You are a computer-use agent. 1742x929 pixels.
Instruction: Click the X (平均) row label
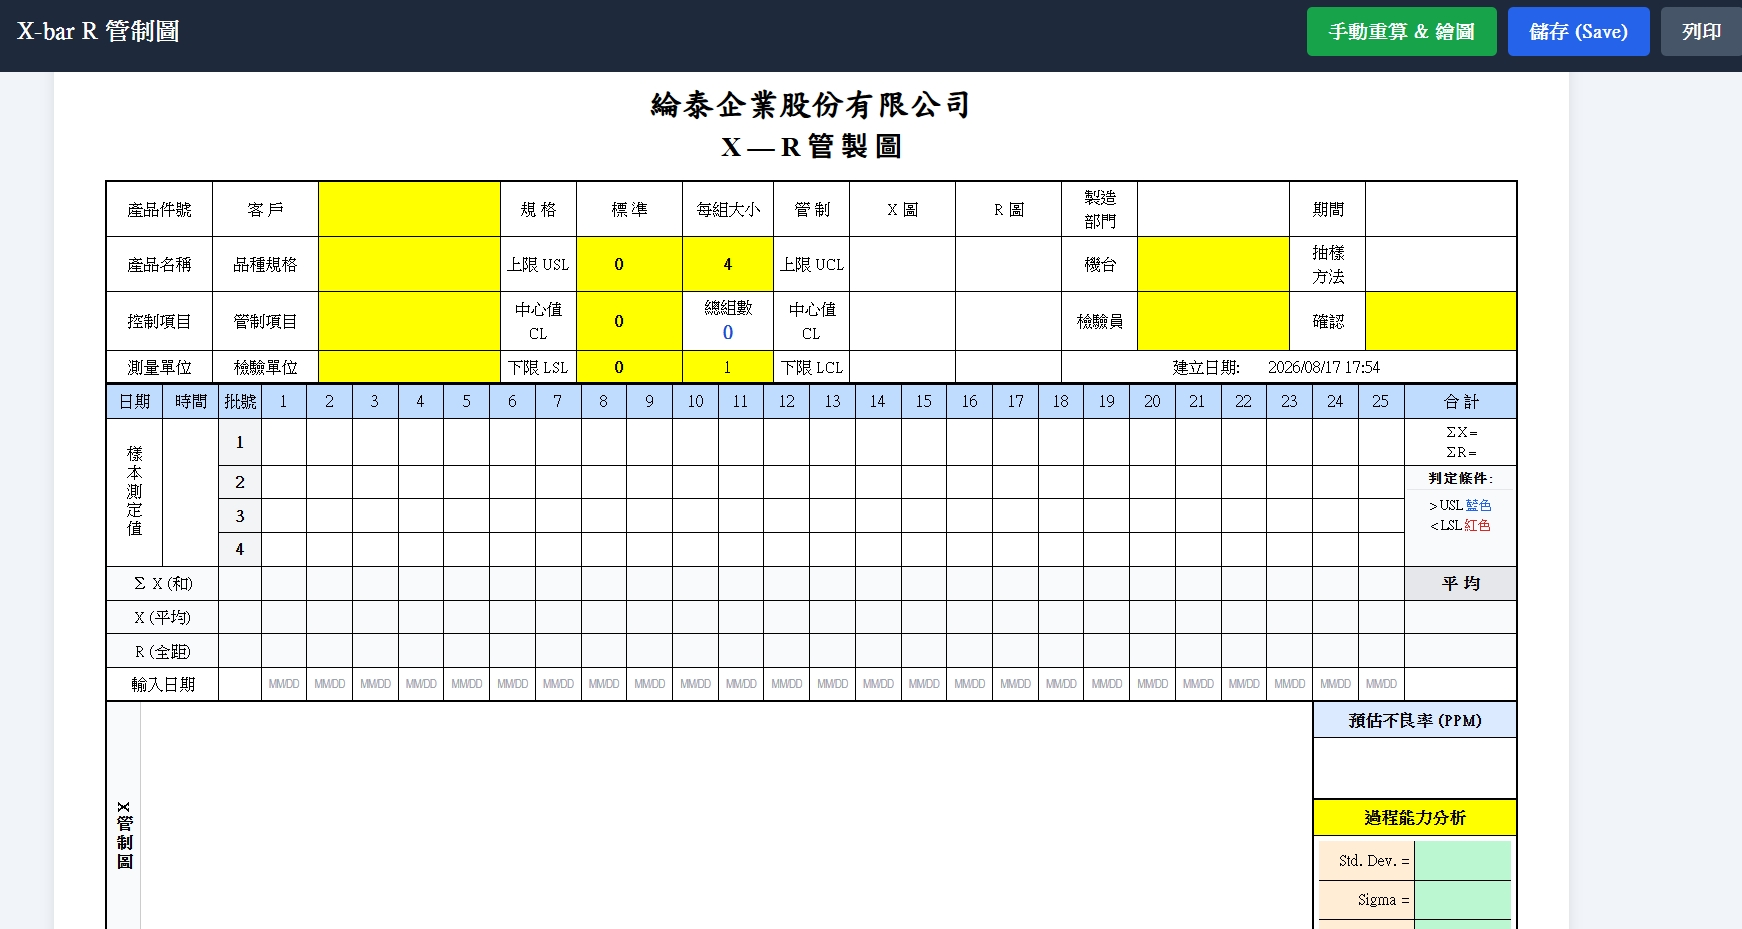(x=163, y=617)
